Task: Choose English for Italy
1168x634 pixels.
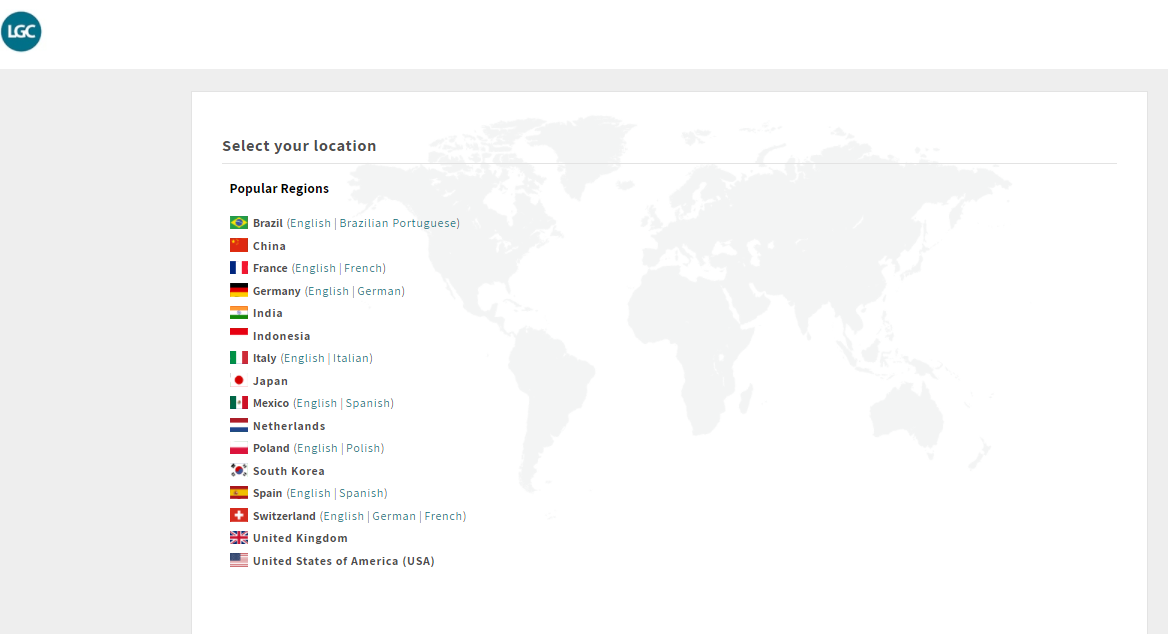Action: (304, 358)
